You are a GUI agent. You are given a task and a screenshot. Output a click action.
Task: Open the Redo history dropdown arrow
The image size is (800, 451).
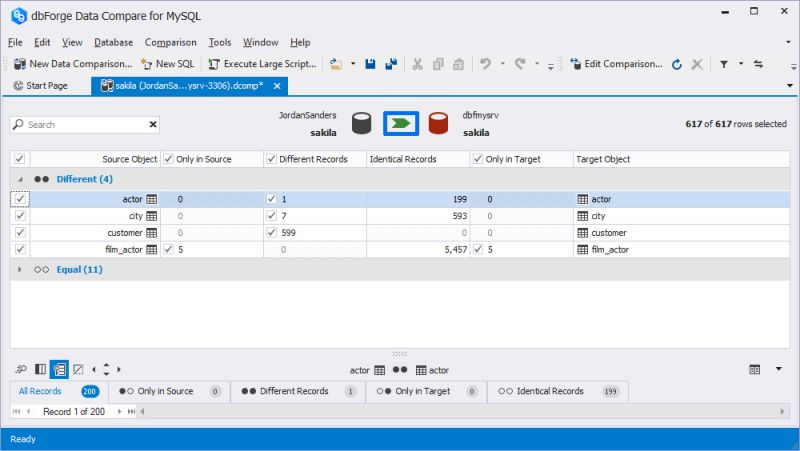537,64
